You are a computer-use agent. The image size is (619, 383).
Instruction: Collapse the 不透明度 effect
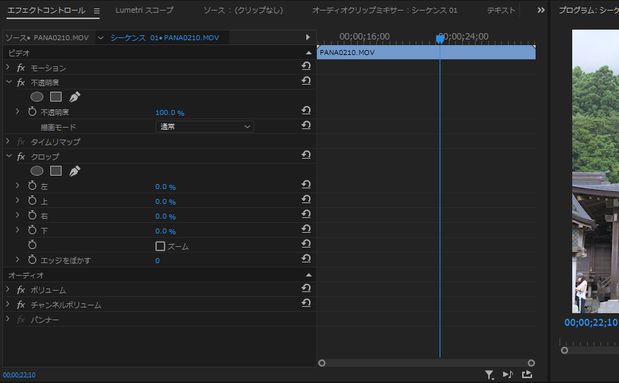[9, 82]
